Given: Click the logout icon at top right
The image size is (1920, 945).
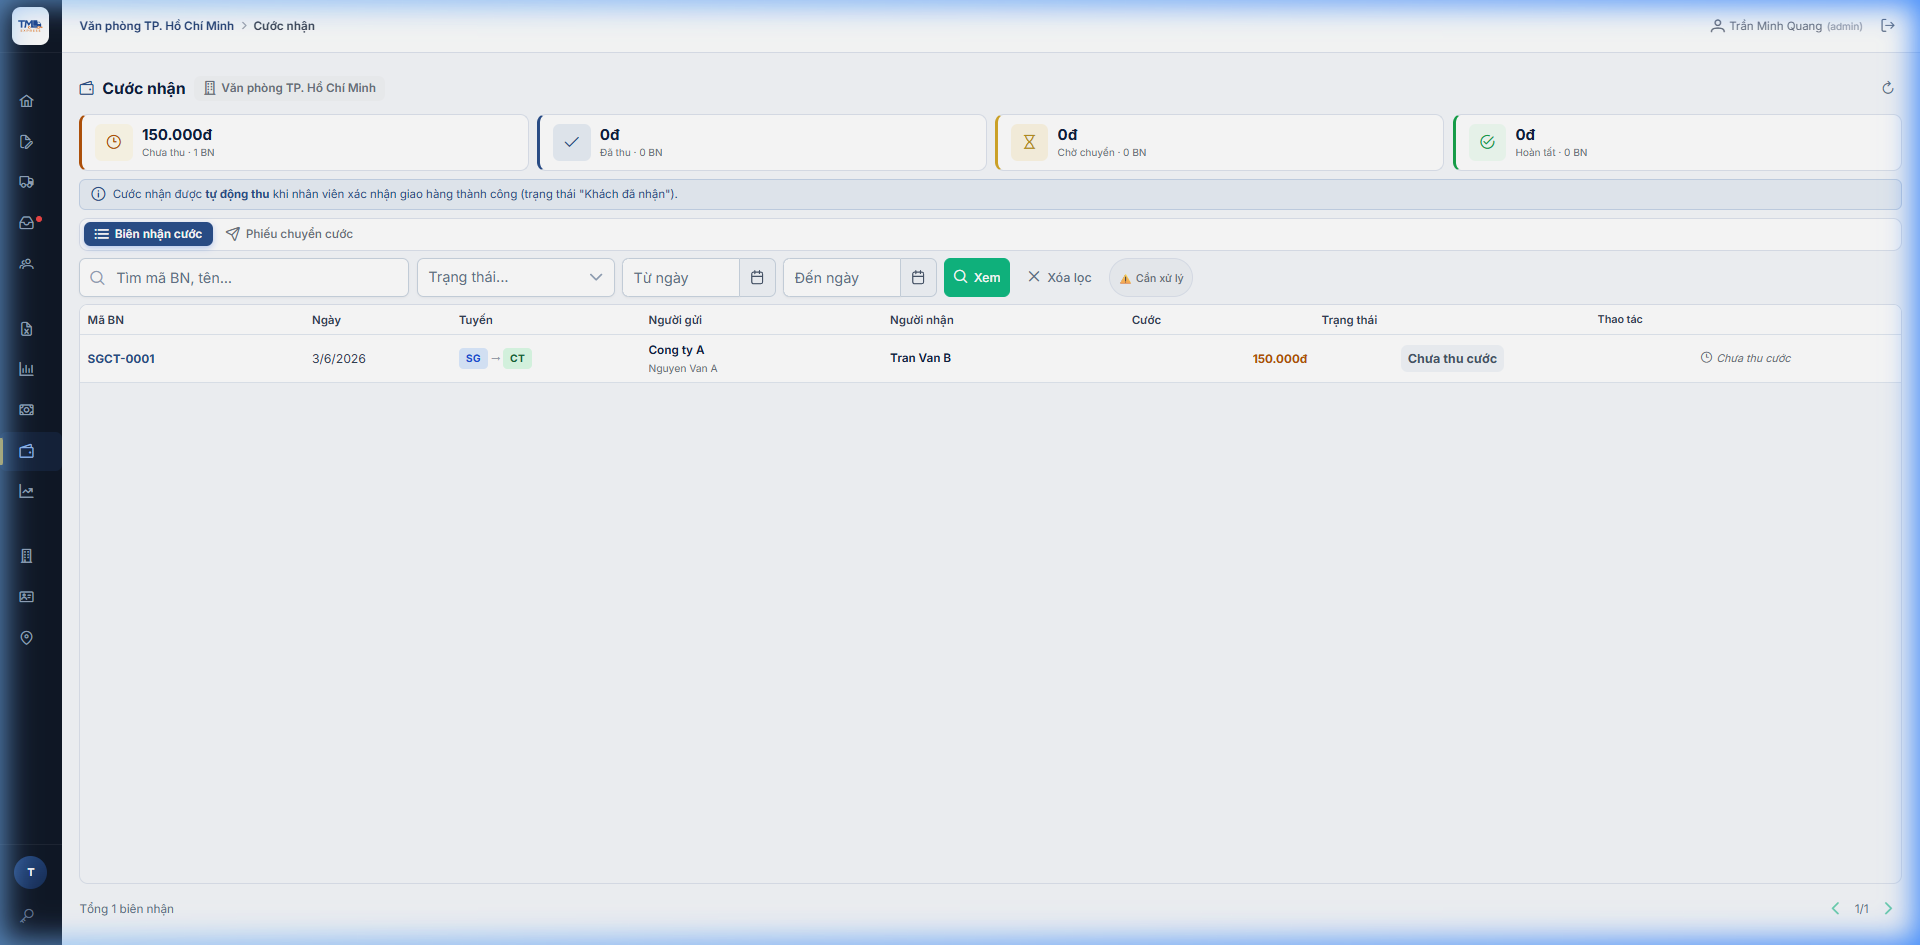Looking at the screenshot, I should (x=1888, y=26).
